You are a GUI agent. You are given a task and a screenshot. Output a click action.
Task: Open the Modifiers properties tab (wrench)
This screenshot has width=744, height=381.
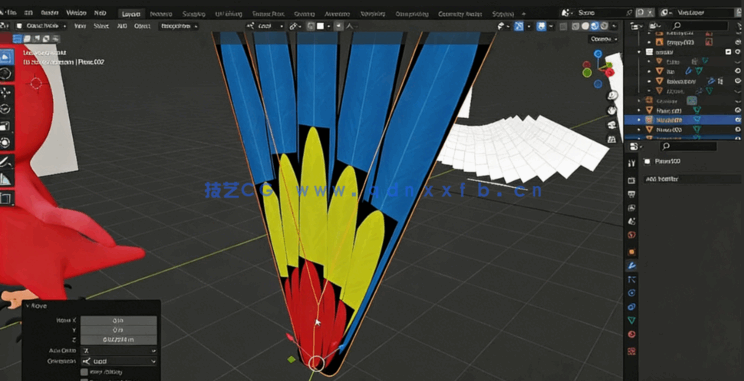(632, 265)
